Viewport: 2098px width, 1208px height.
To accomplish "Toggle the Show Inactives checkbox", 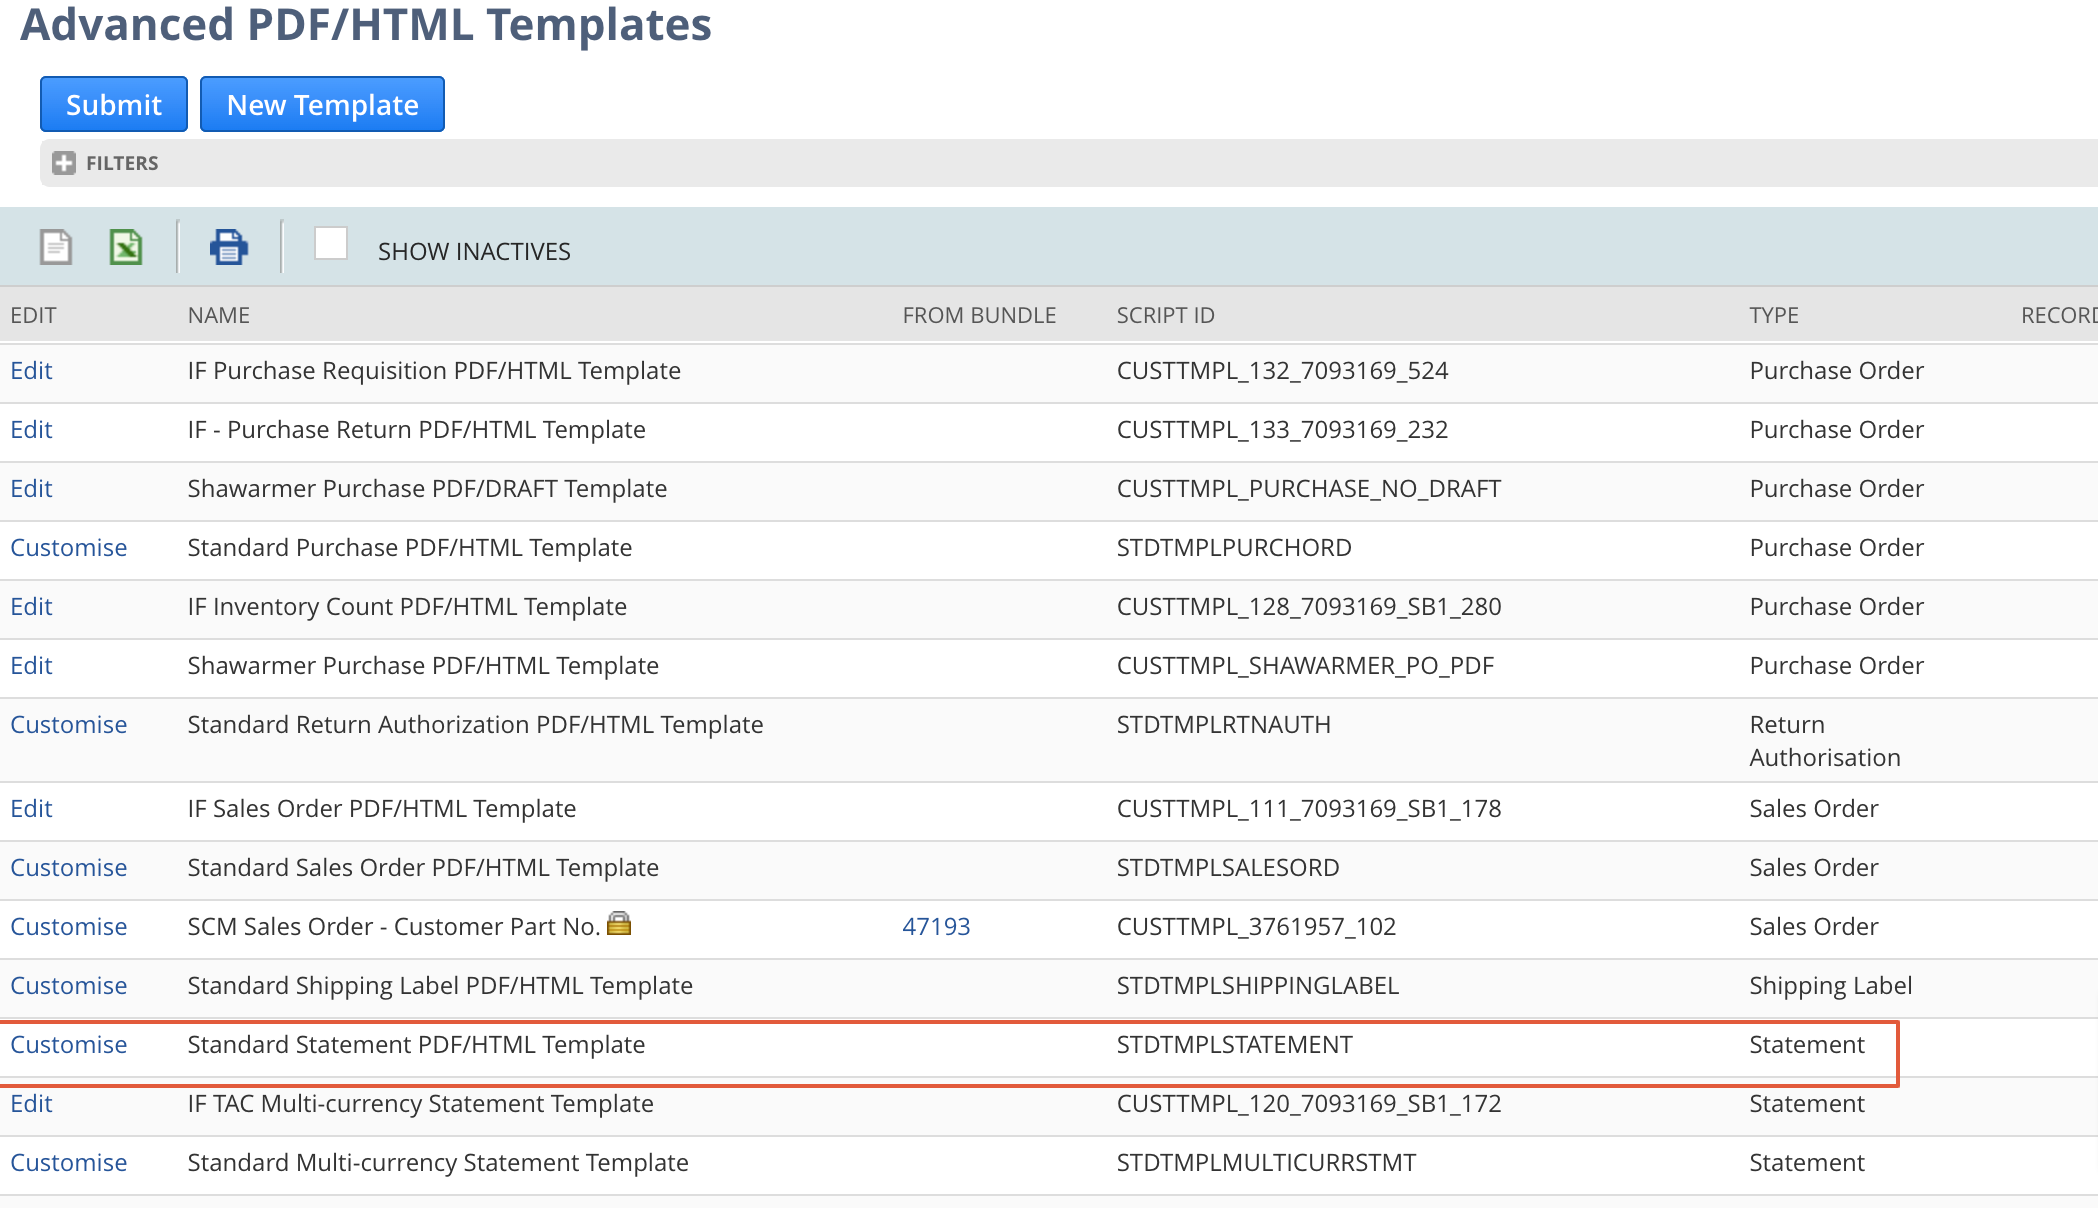I will point(331,244).
